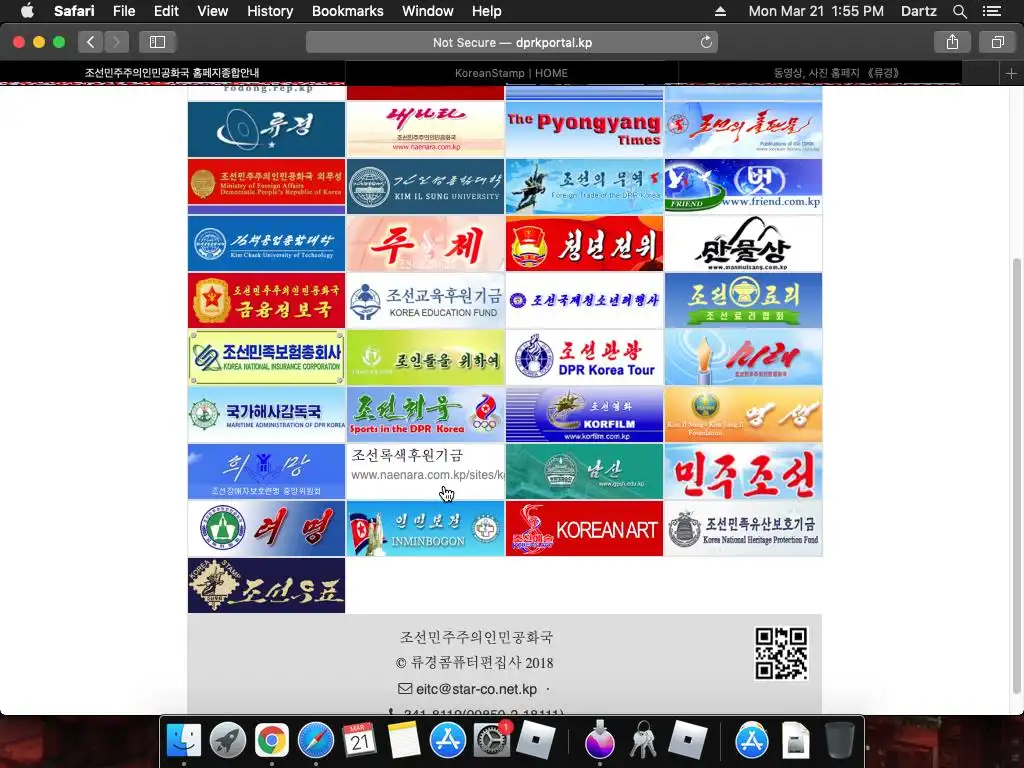This screenshot has height=768, width=1024.
Task: Click the eject icon in menu bar
Action: (720, 11)
